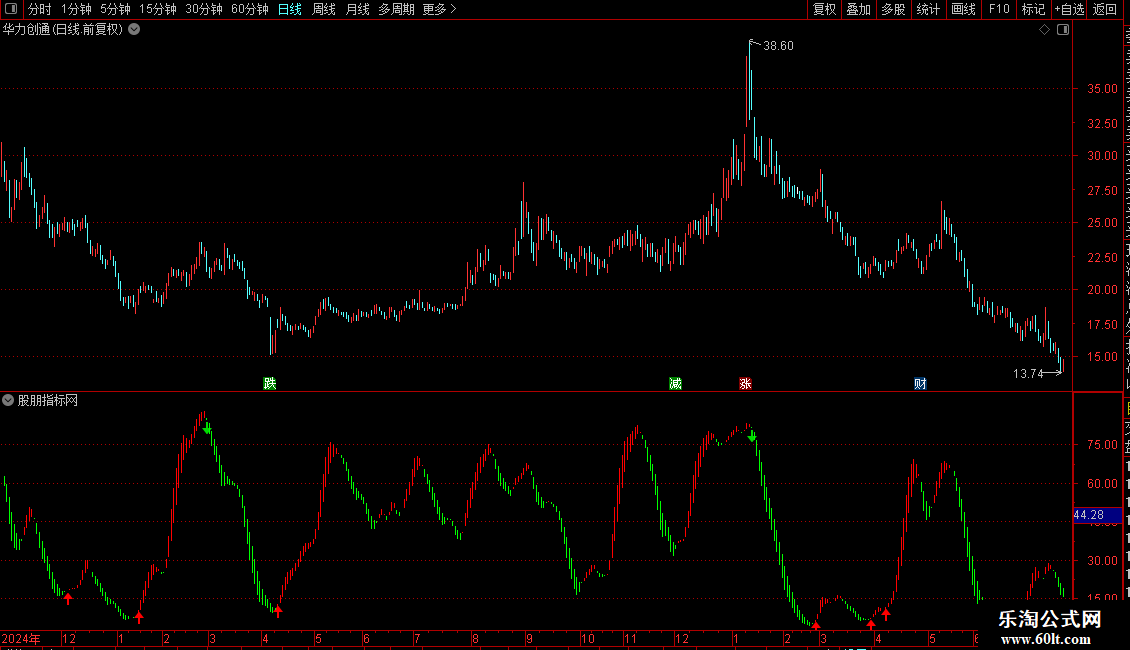Viewport: 1130px width, 650px height.
Task: Open F10 company information
Action: (x=999, y=9)
